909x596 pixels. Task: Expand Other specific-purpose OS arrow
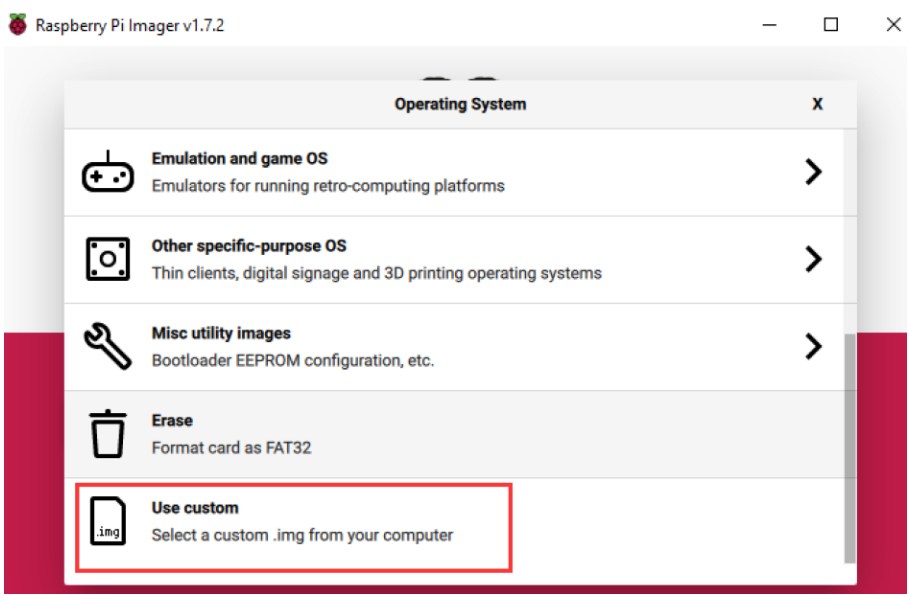tap(814, 259)
